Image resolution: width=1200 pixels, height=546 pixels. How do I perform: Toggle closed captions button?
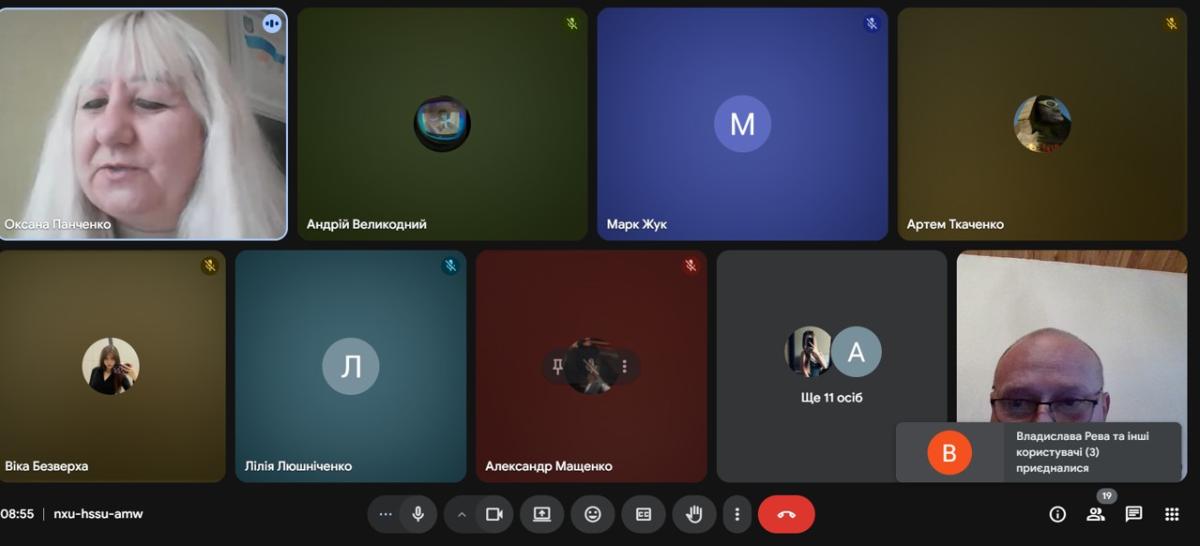click(x=643, y=514)
